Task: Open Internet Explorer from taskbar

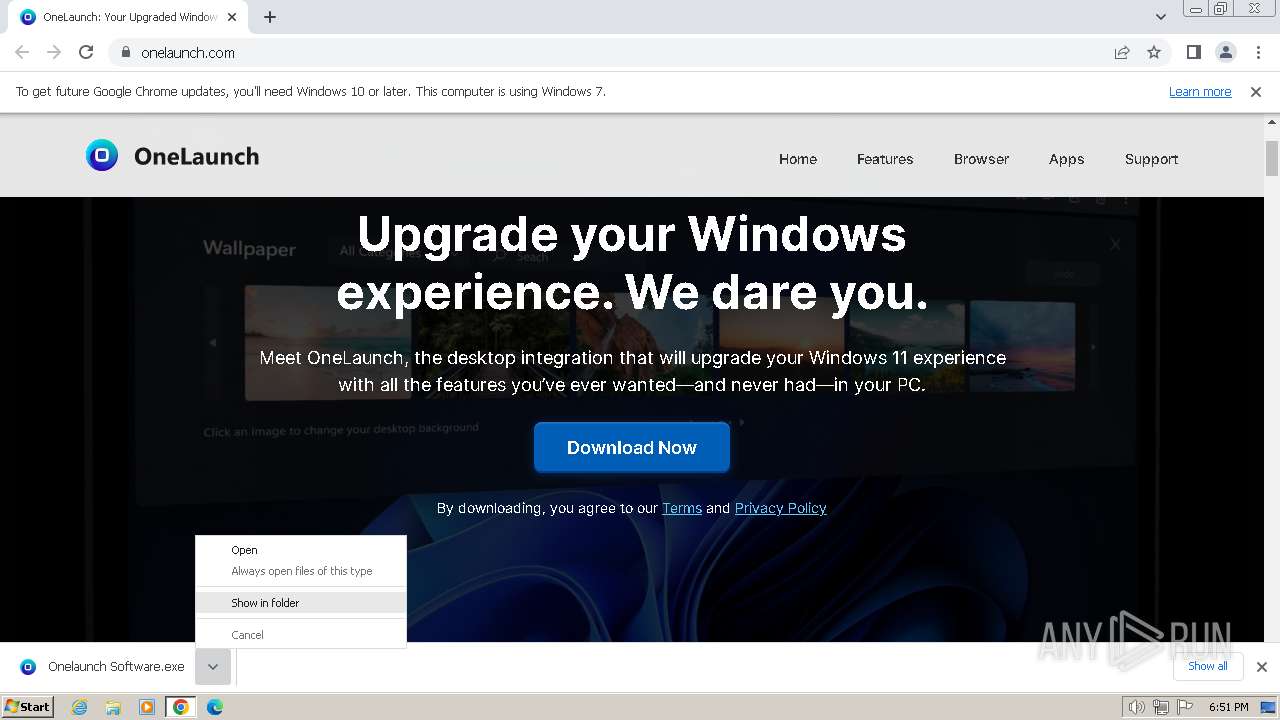Action: [x=79, y=707]
